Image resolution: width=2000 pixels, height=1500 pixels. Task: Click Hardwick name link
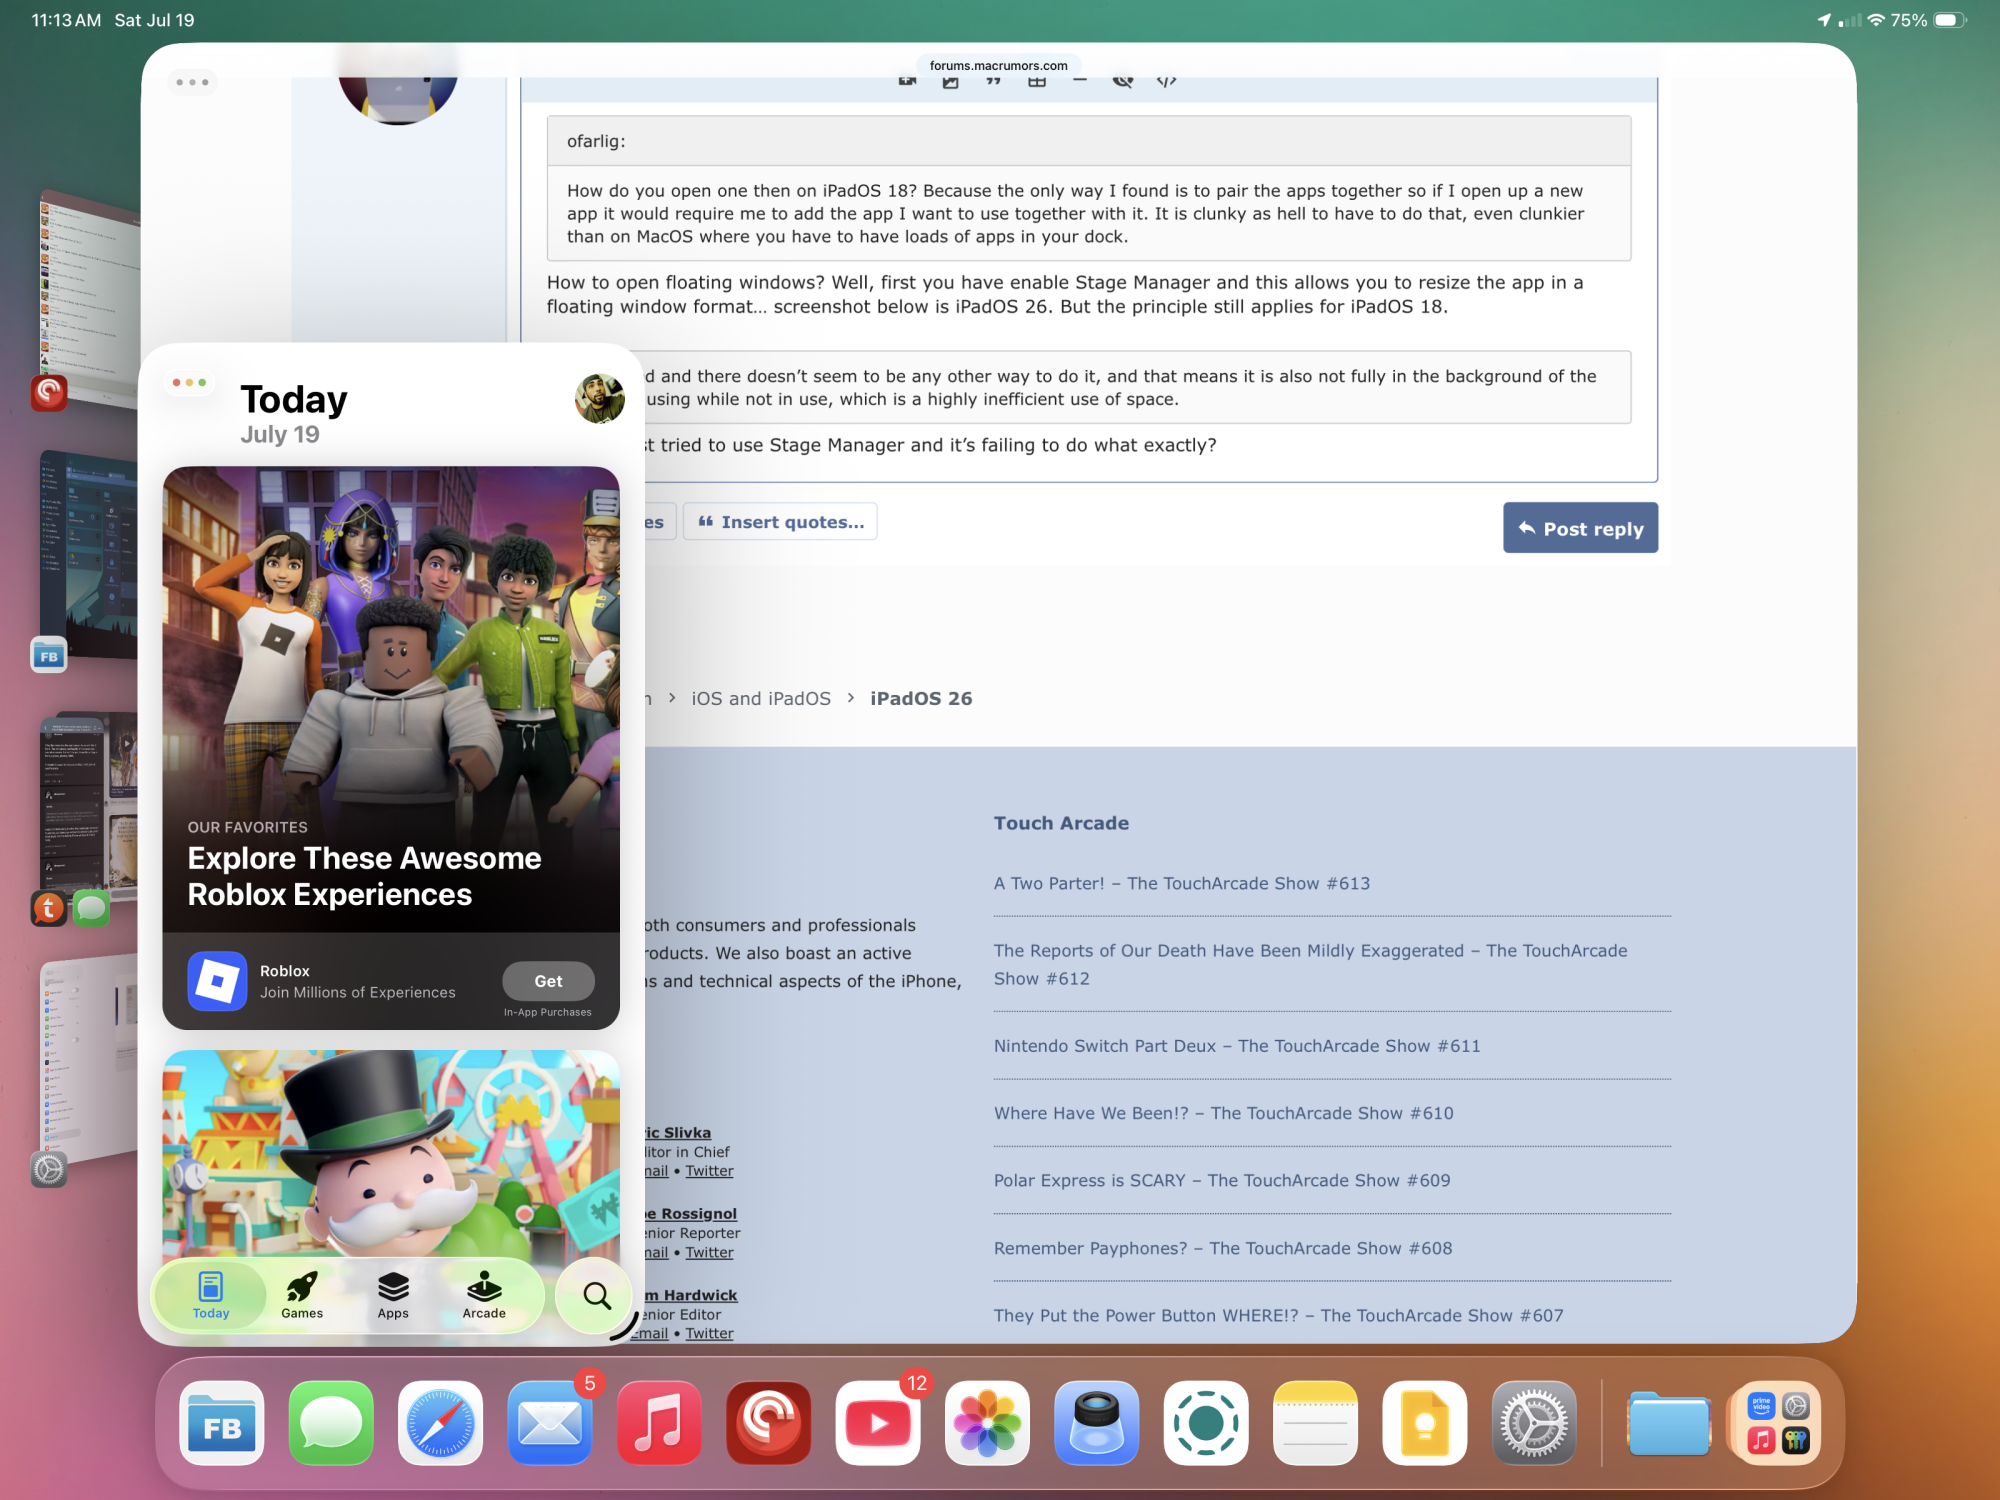pyautogui.click(x=692, y=1295)
